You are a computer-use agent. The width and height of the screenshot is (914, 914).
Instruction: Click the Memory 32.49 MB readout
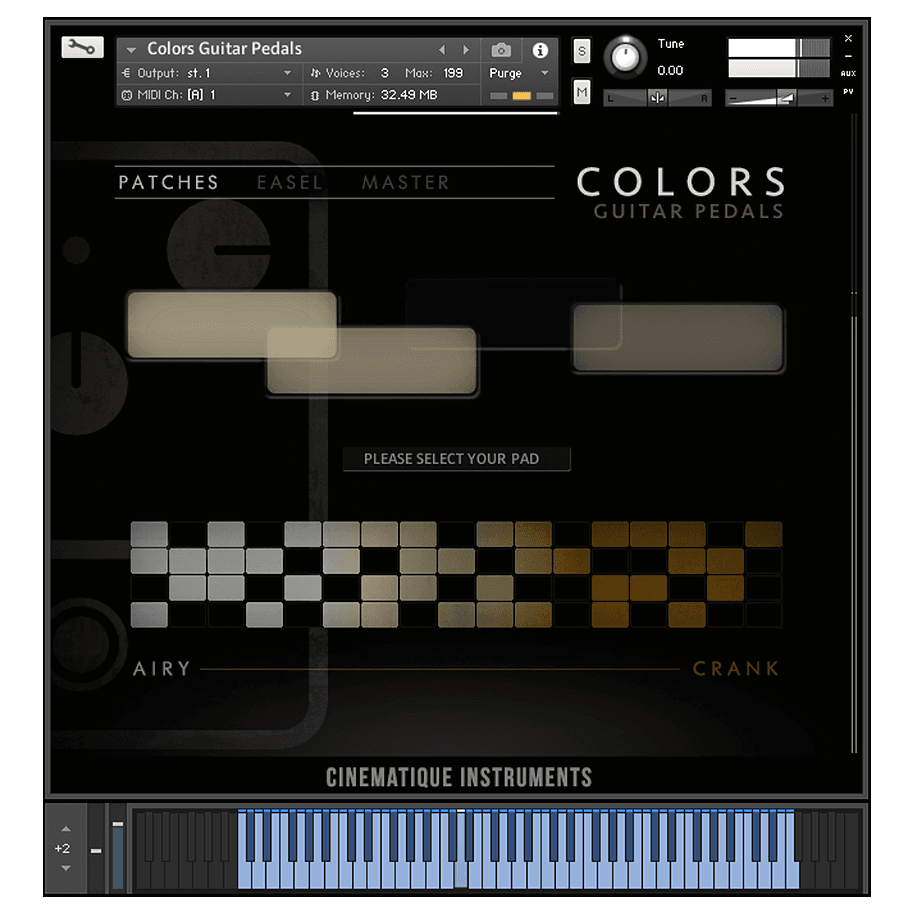(381, 95)
